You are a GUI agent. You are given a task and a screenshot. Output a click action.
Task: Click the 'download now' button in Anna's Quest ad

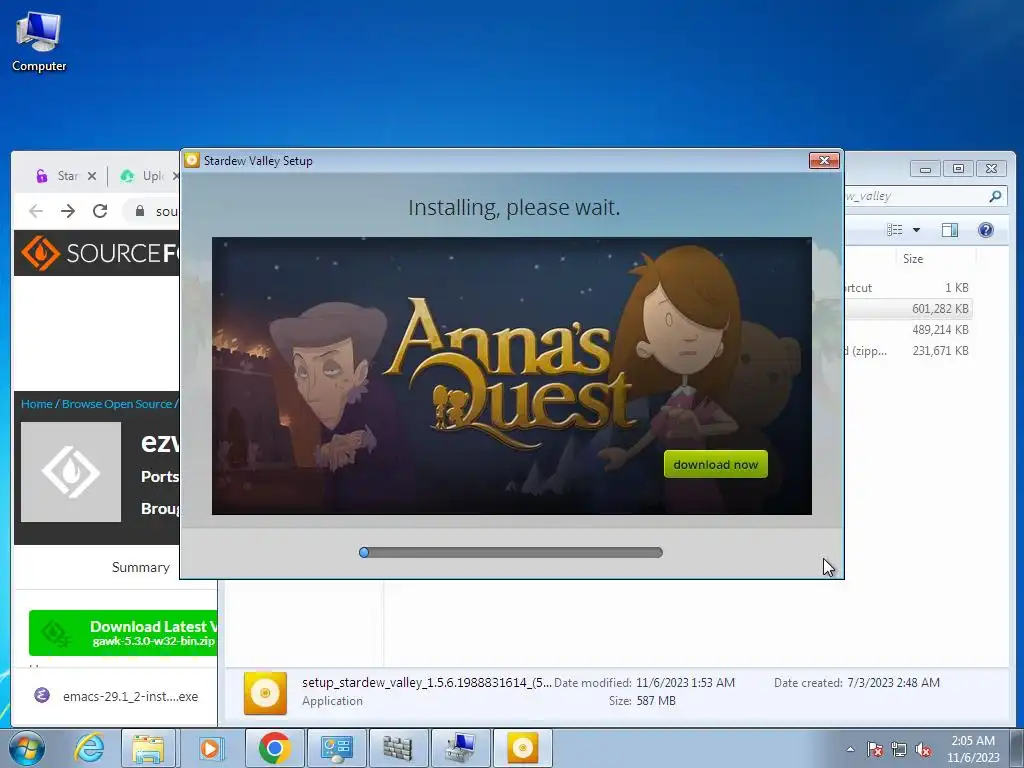click(x=716, y=464)
